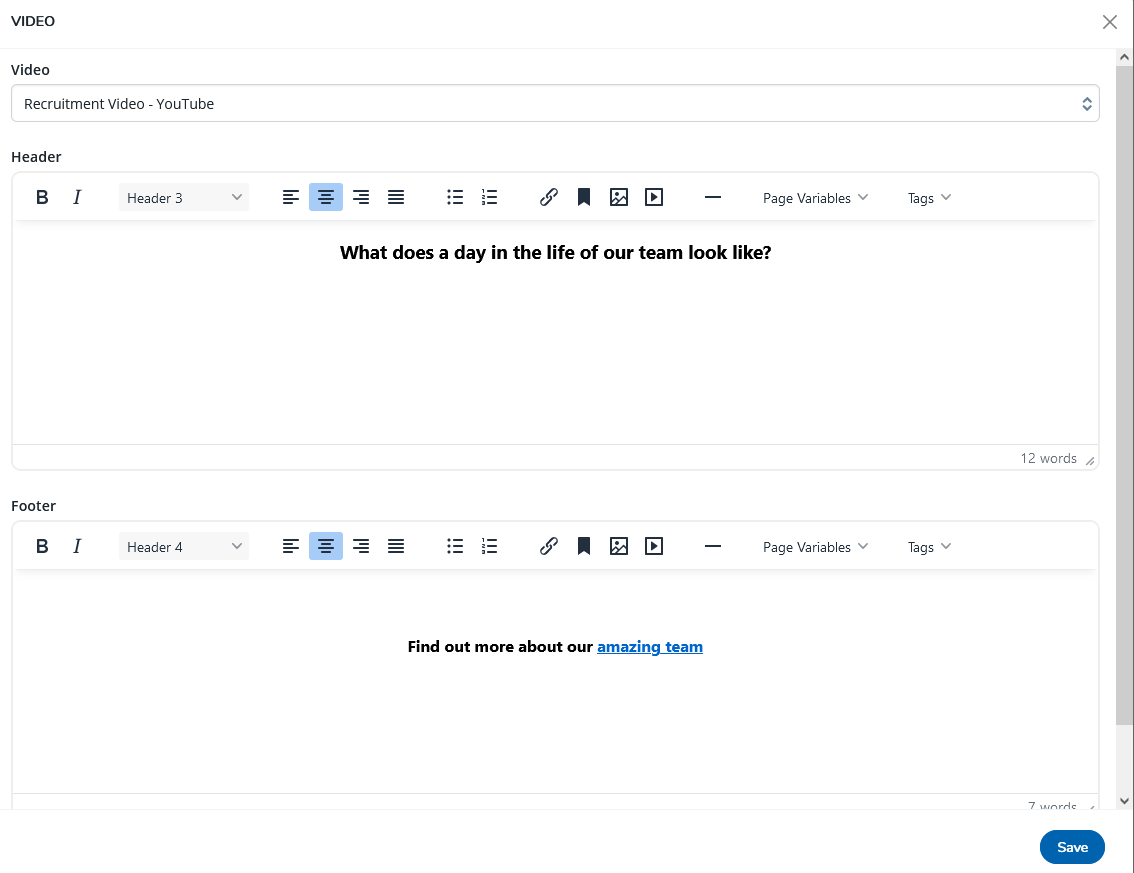1134x873 pixels.
Task: Add bookmark anchor in the Footer toolbar
Action: (584, 546)
